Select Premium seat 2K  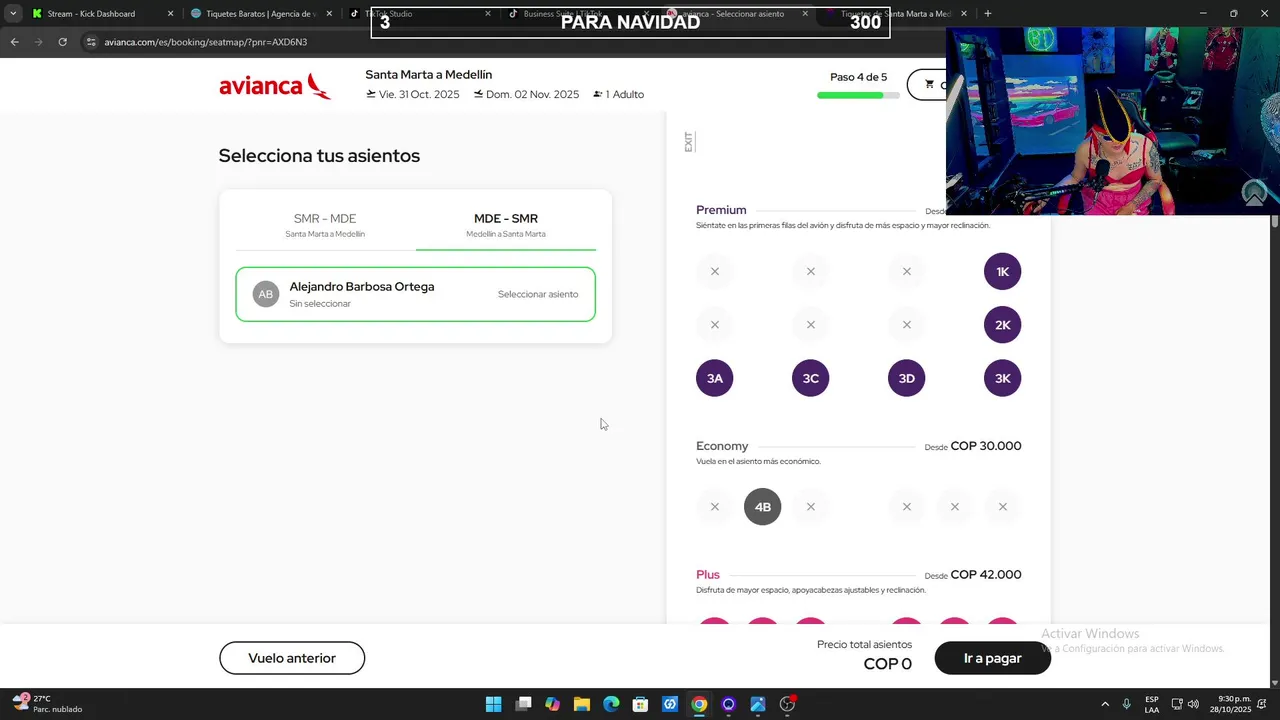pyautogui.click(x=1002, y=325)
